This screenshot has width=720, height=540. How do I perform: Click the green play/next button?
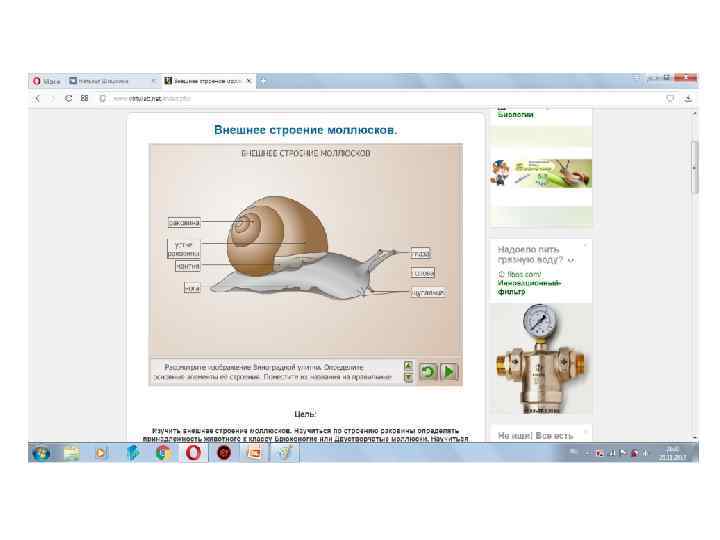coord(449,372)
